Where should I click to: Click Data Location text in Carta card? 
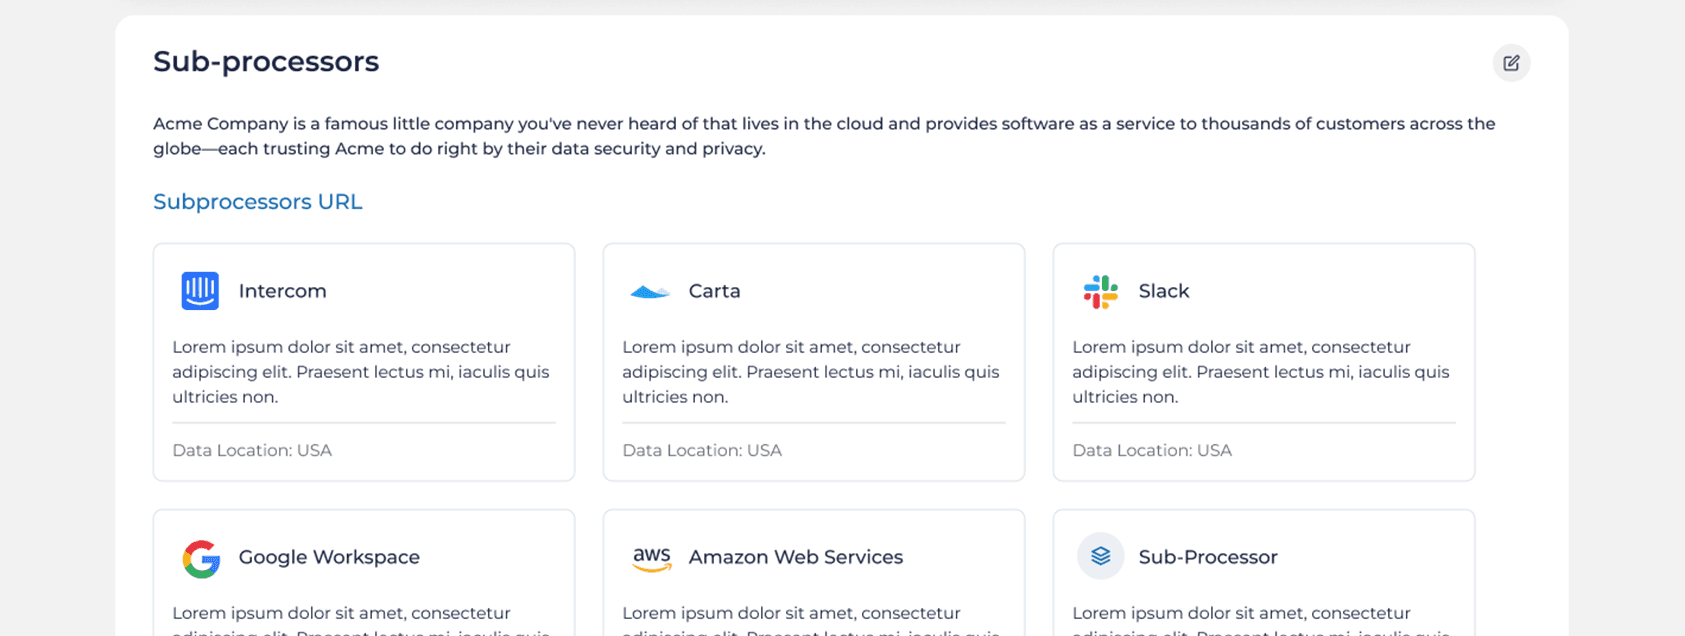[701, 450]
